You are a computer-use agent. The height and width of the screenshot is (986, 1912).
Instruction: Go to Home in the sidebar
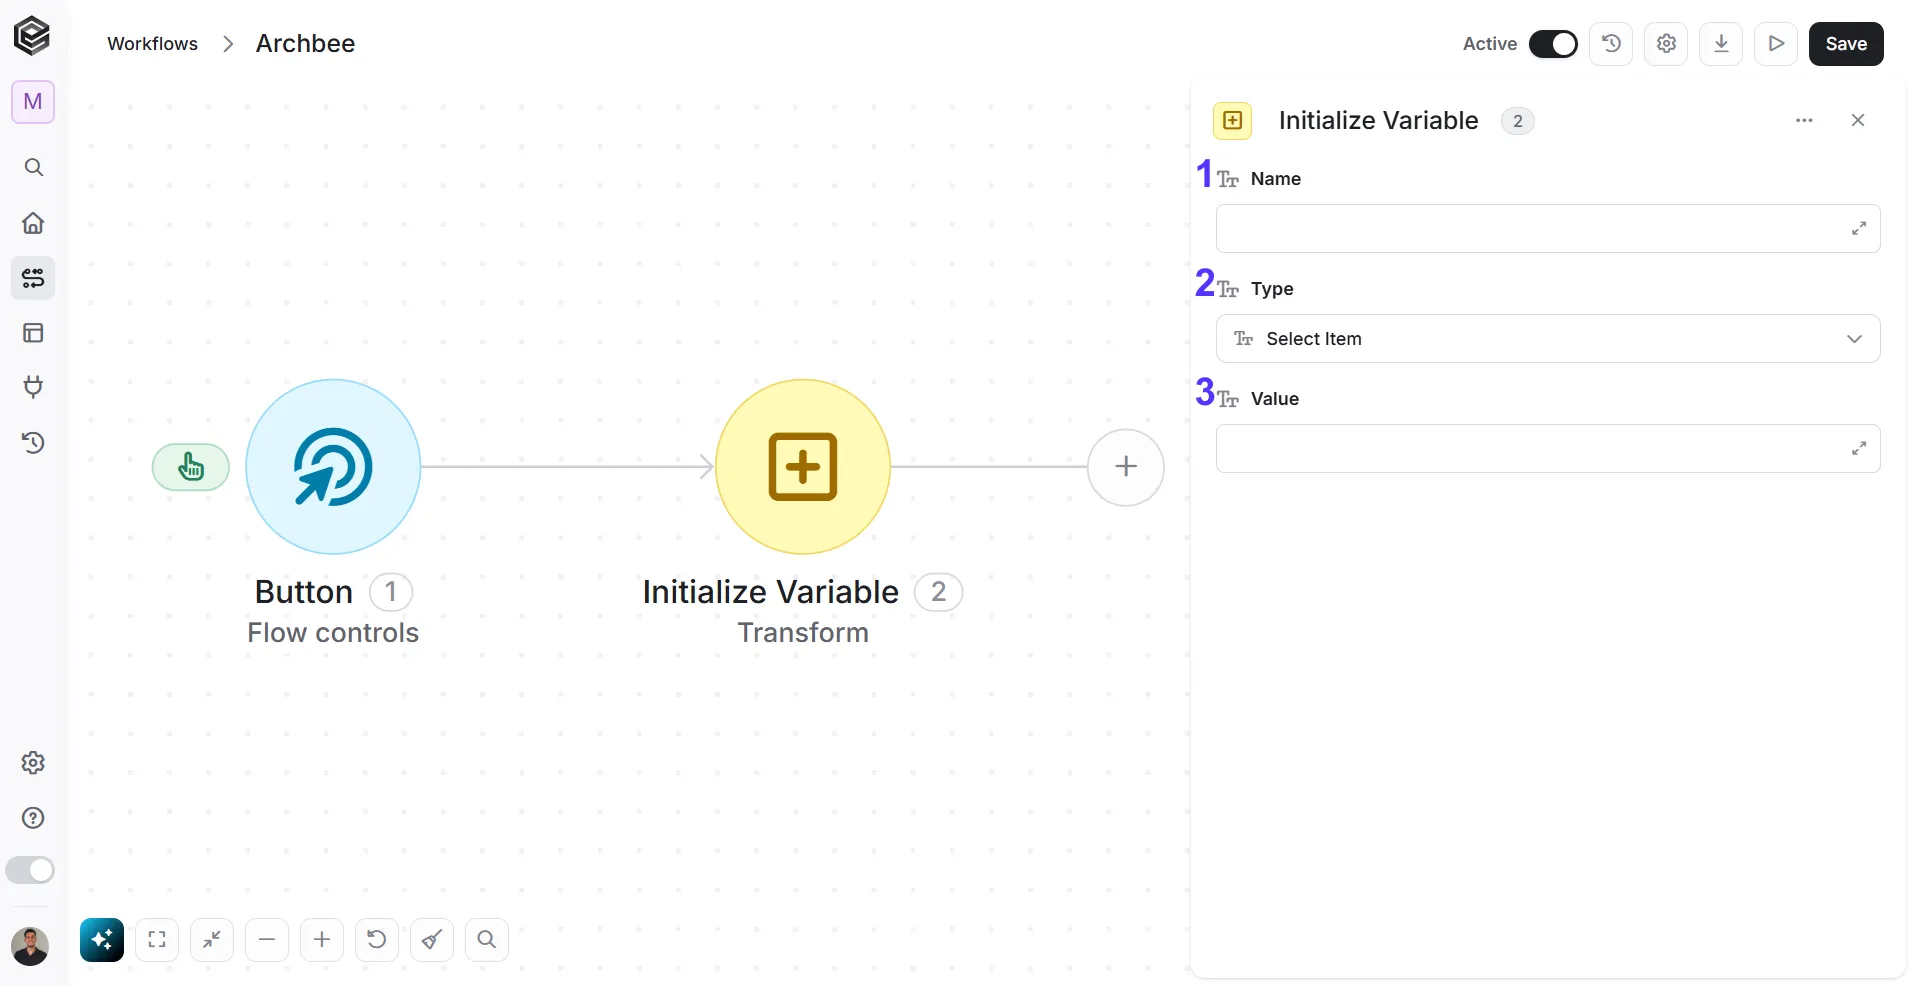(33, 223)
